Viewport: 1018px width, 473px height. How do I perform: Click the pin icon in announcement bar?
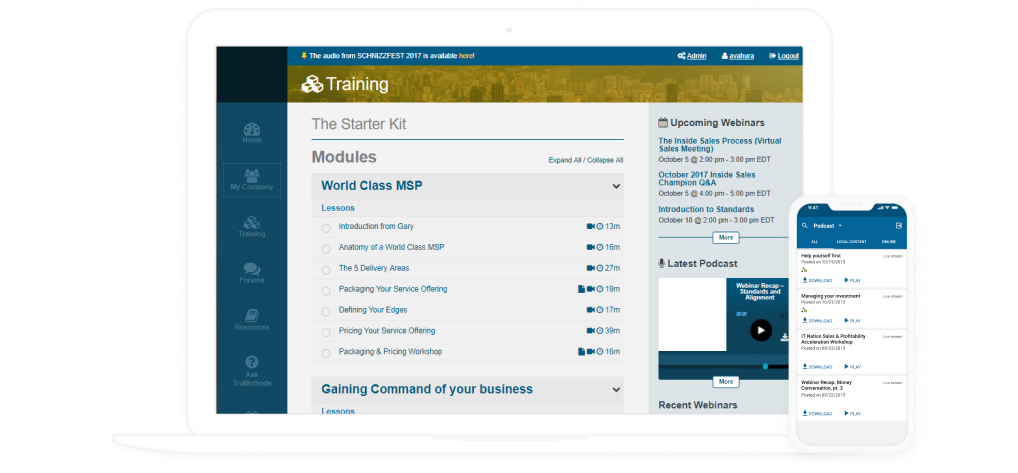point(304,56)
